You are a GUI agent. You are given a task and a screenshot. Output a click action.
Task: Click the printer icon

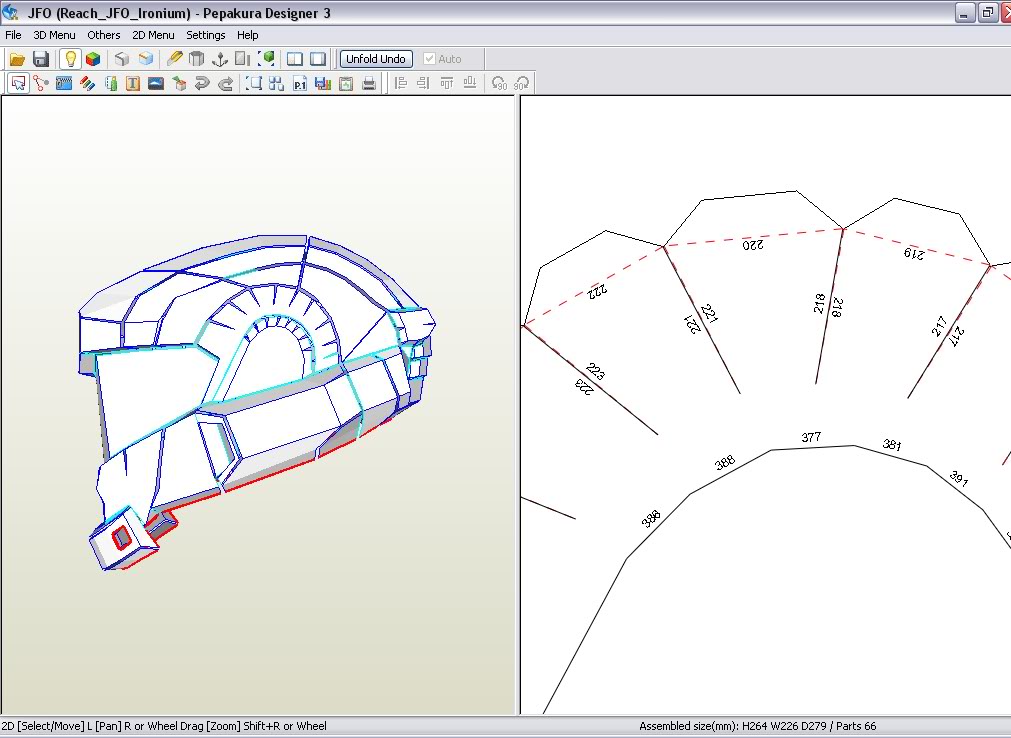[369, 84]
